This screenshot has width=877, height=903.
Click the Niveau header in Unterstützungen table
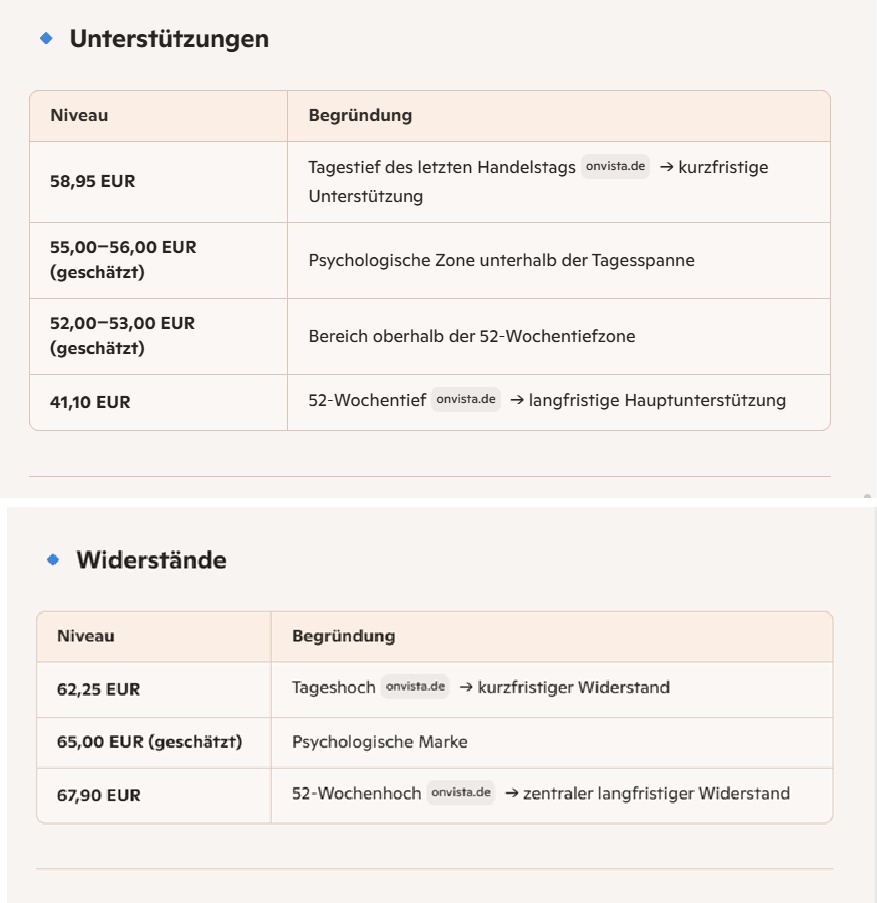tap(79, 115)
